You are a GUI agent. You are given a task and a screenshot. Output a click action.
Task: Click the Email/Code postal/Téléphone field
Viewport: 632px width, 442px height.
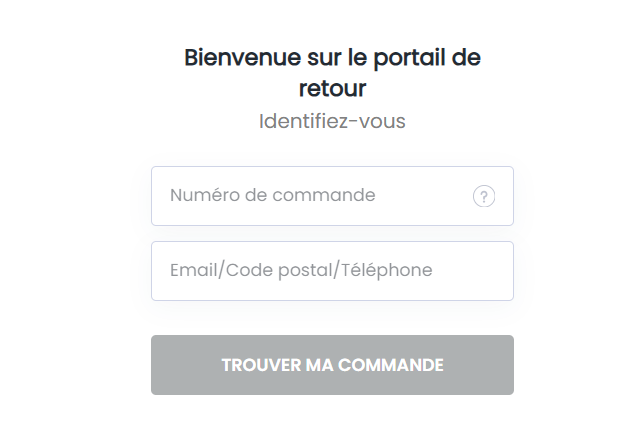(332, 271)
